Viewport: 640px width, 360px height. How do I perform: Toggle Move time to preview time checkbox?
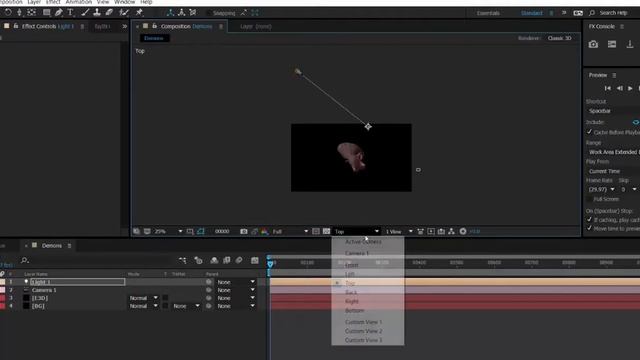tap(589, 228)
